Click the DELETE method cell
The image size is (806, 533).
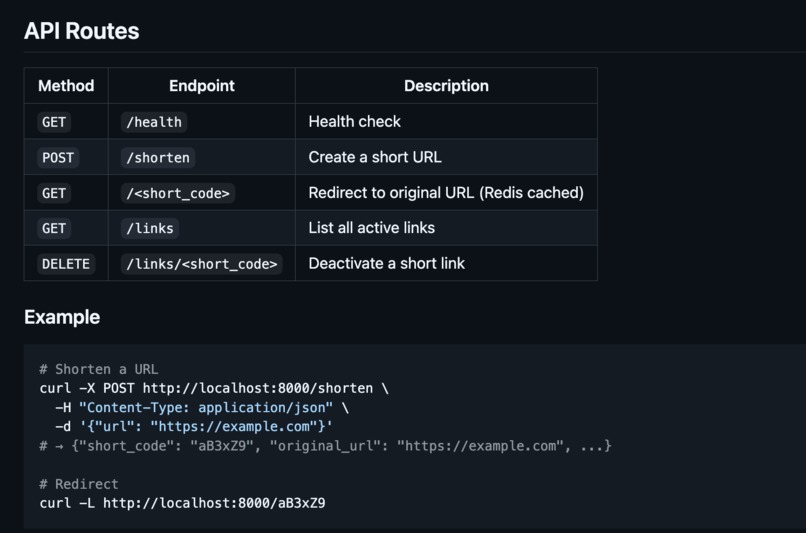point(66,264)
